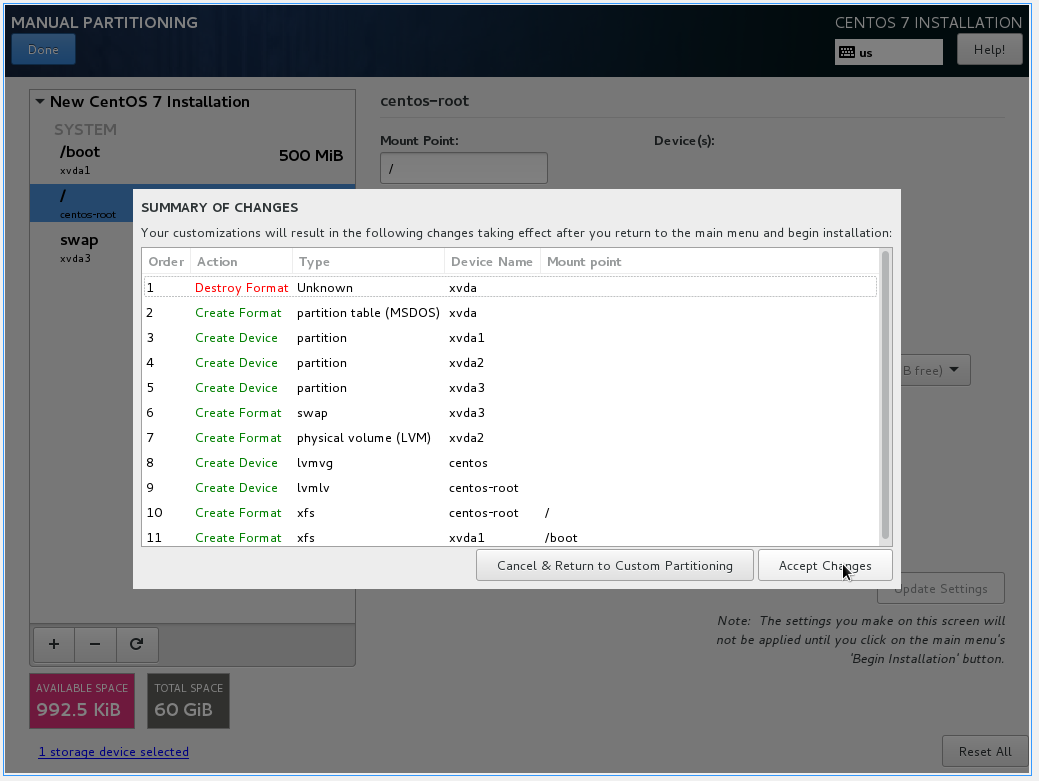Screen dimensions: 1039x781
Task: Click the reload storage configuration icon
Action: click(x=136, y=644)
